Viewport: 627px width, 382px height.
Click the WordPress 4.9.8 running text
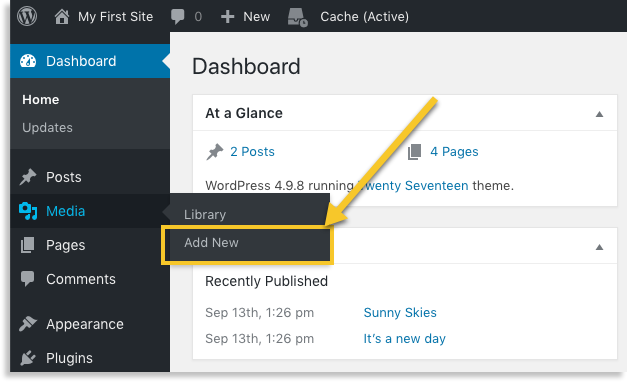(x=280, y=186)
